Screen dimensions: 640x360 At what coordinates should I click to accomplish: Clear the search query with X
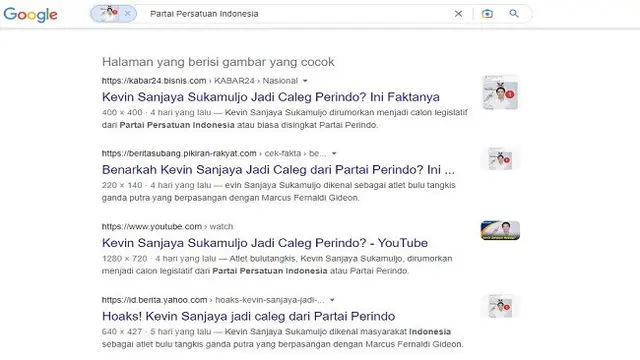458,14
